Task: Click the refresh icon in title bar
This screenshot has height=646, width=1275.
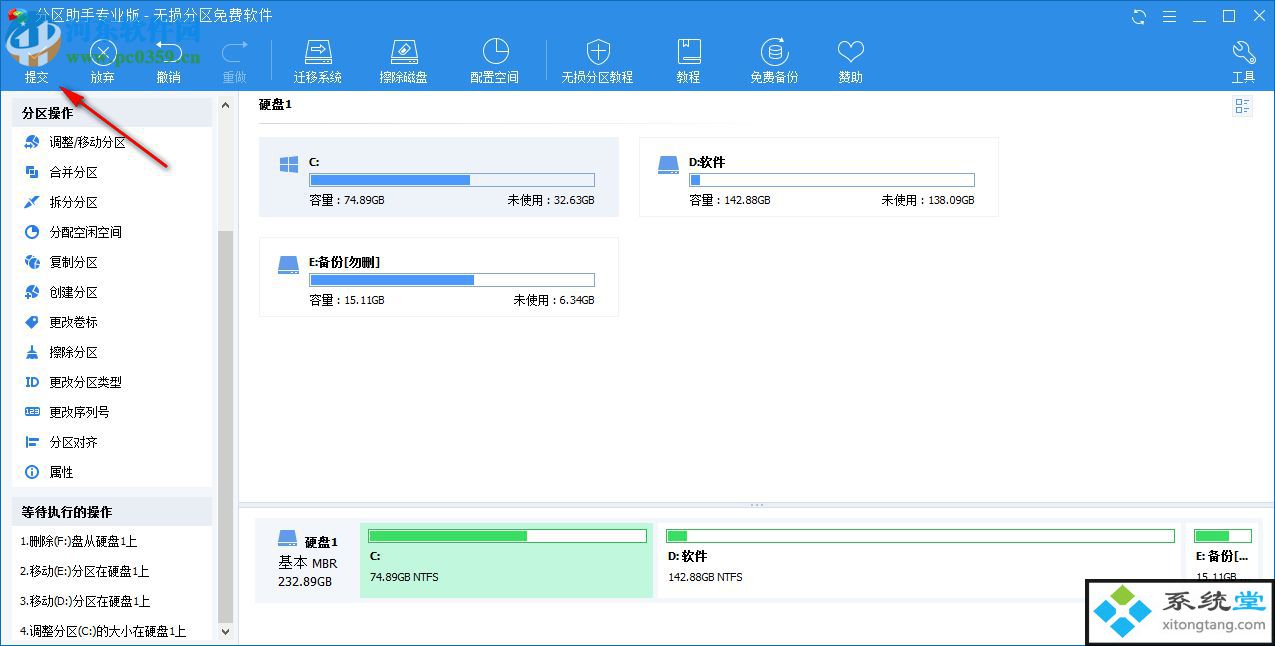Action: tap(1139, 16)
